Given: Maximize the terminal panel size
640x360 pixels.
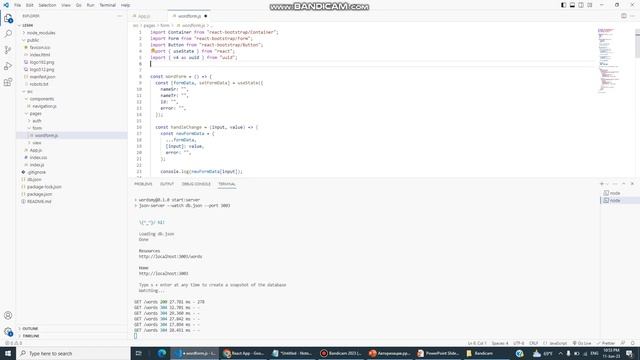Looking at the screenshot, I should pos(624,184).
